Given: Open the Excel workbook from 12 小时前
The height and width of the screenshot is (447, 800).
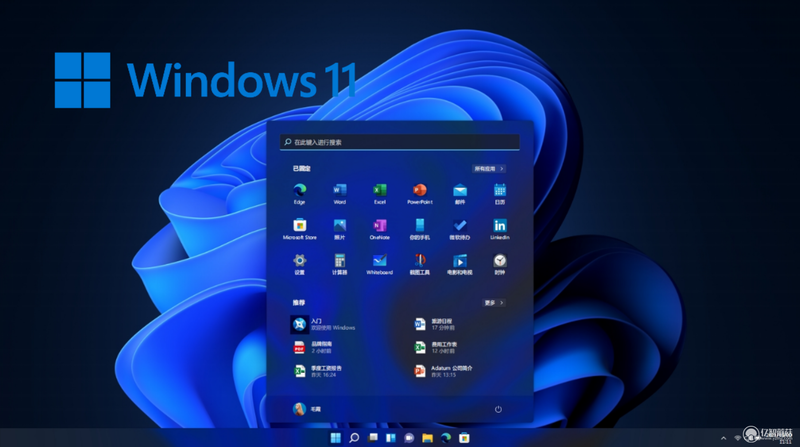Looking at the screenshot, I should (435, 347).
